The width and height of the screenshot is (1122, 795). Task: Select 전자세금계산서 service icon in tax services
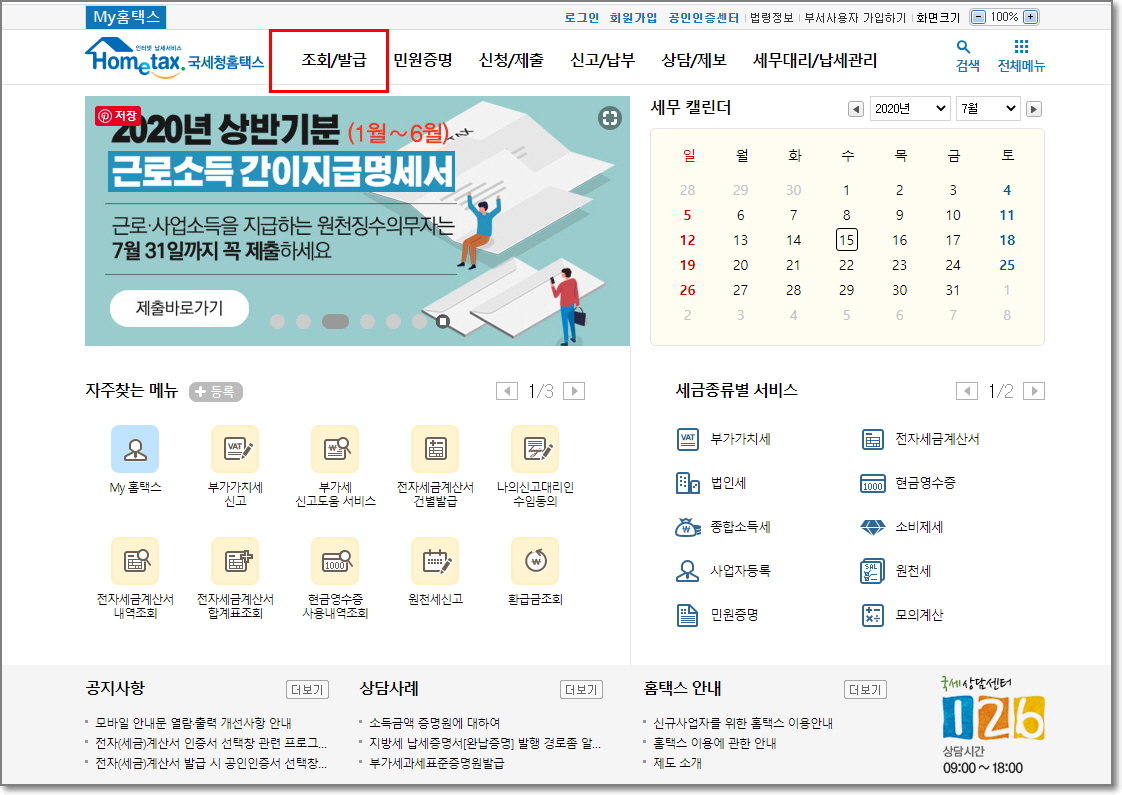pos(872,439)
